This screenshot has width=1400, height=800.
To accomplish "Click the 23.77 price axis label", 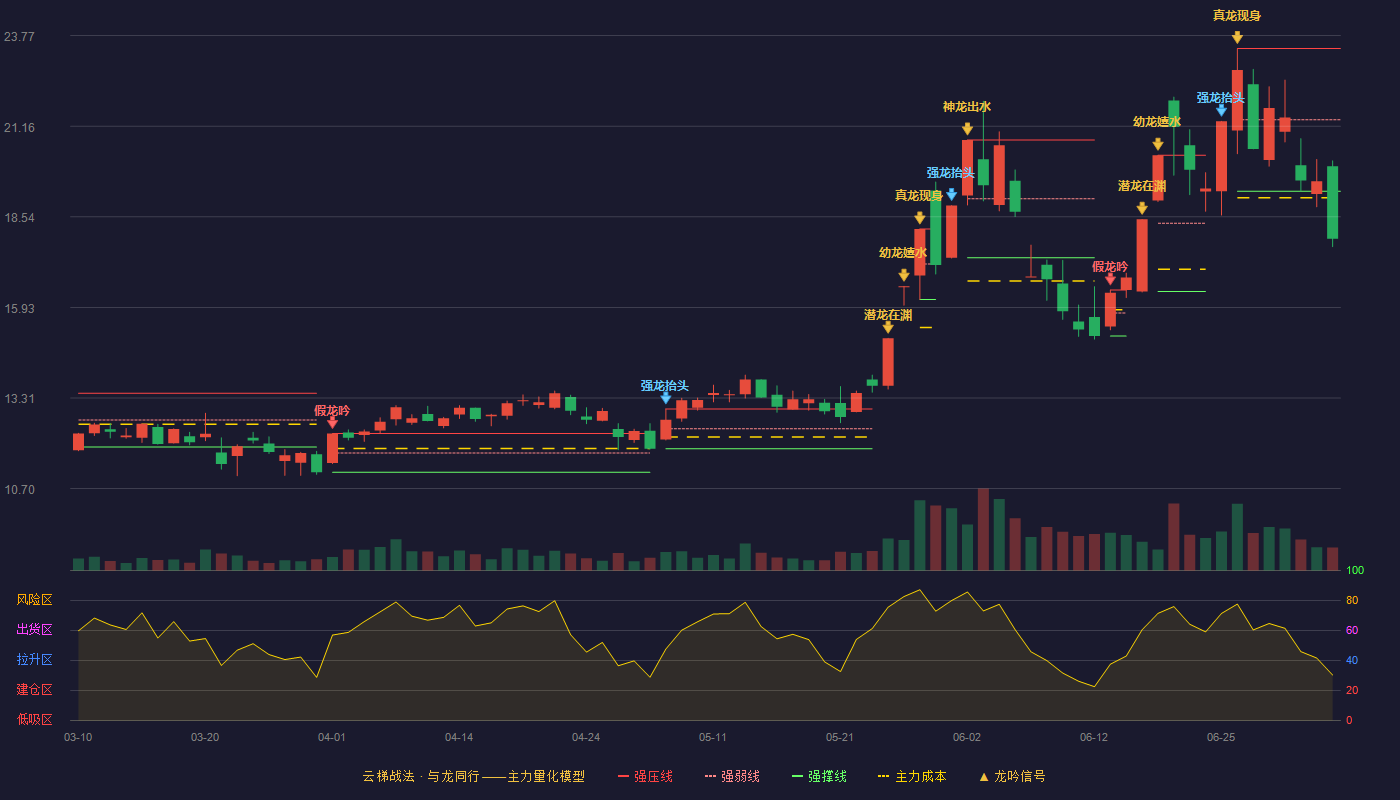I will tap(19, 37).
